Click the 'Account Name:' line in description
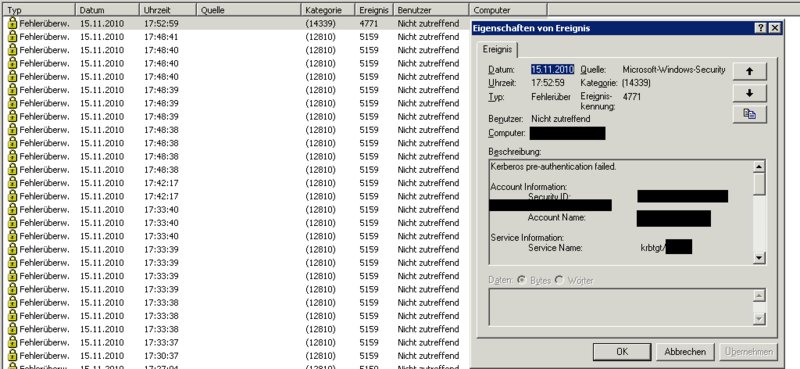The width and height of the screenshot is (800, 369). tap(557, 217)
